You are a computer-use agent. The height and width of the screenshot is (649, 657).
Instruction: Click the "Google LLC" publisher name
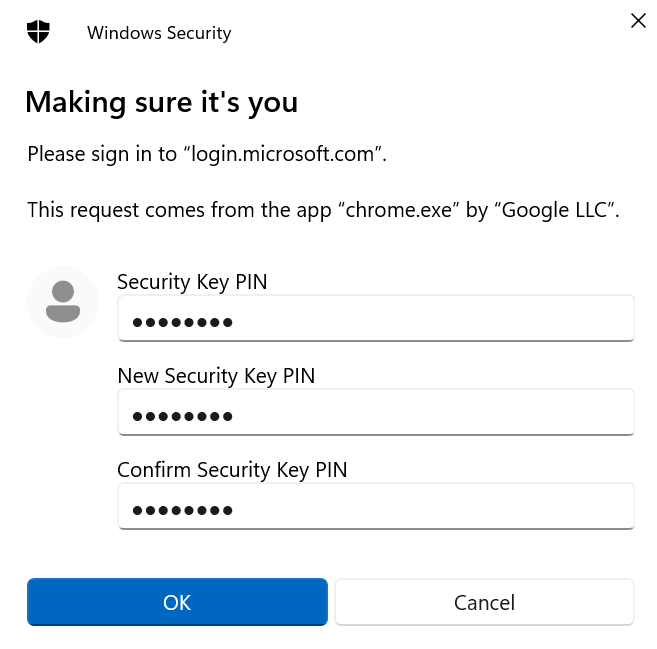pyautogui.click(x=561, y=211)
